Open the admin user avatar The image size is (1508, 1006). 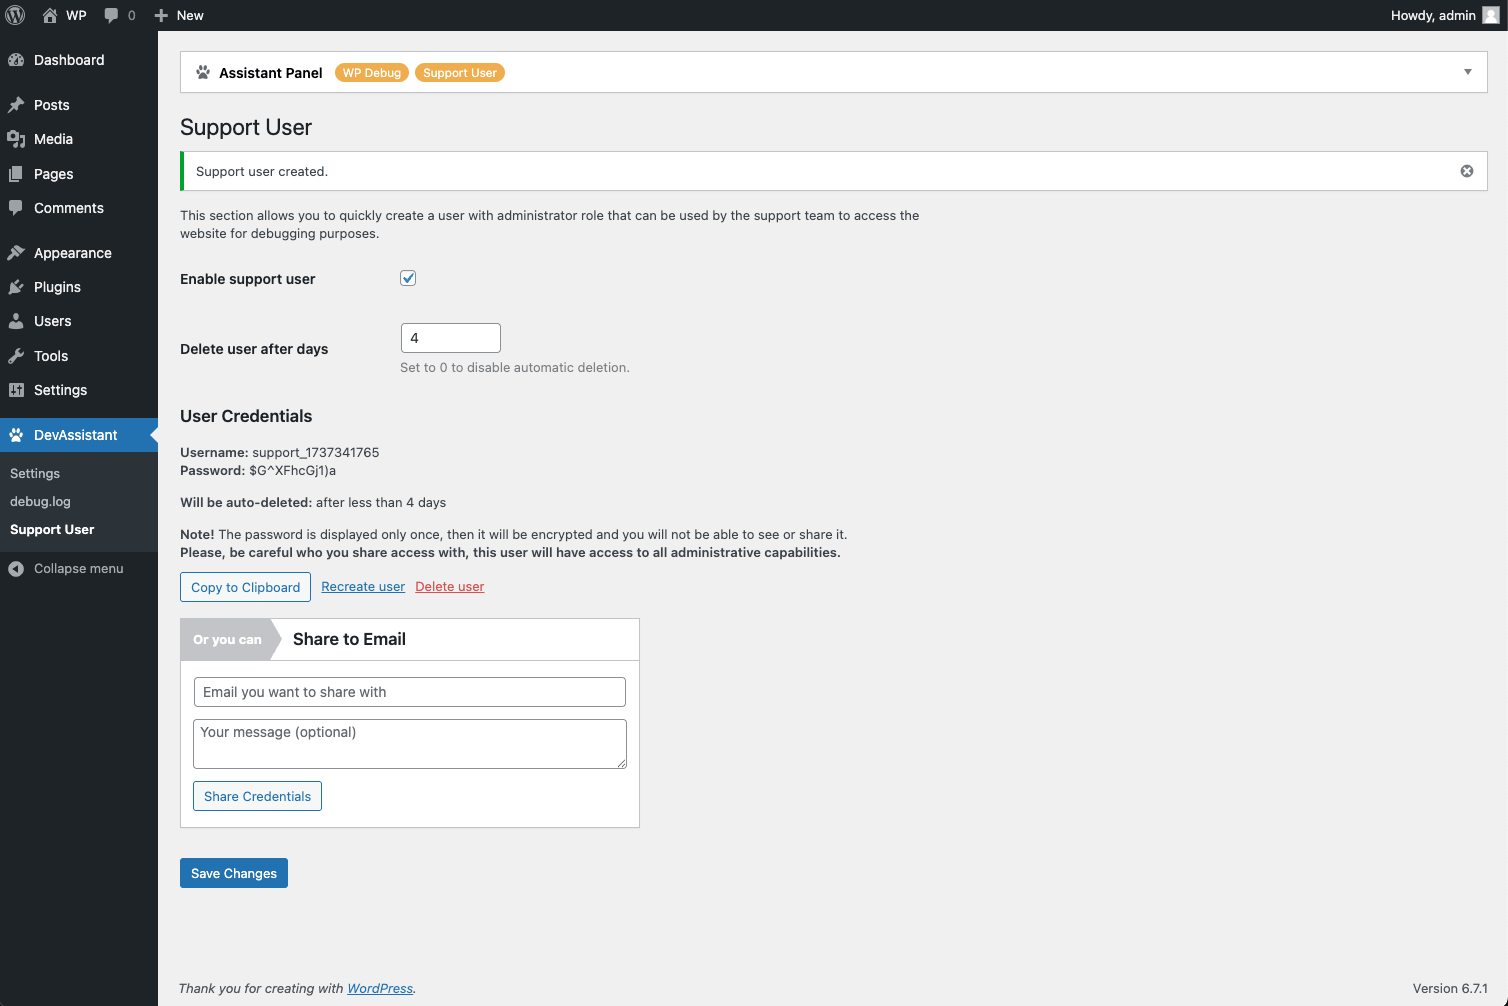(x=1491, y=15)
